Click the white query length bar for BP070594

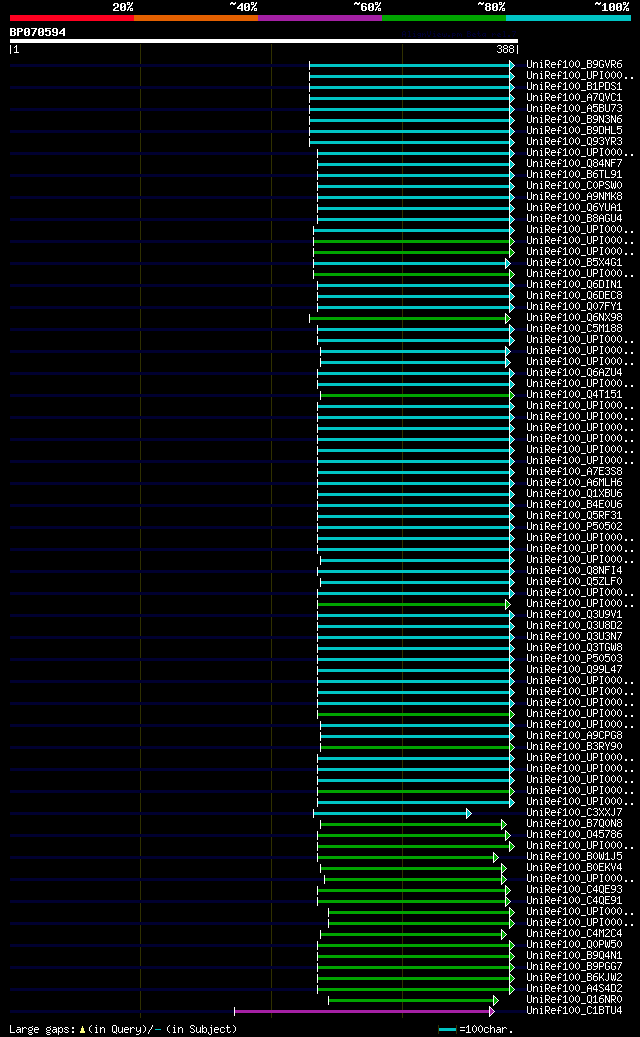264,41
